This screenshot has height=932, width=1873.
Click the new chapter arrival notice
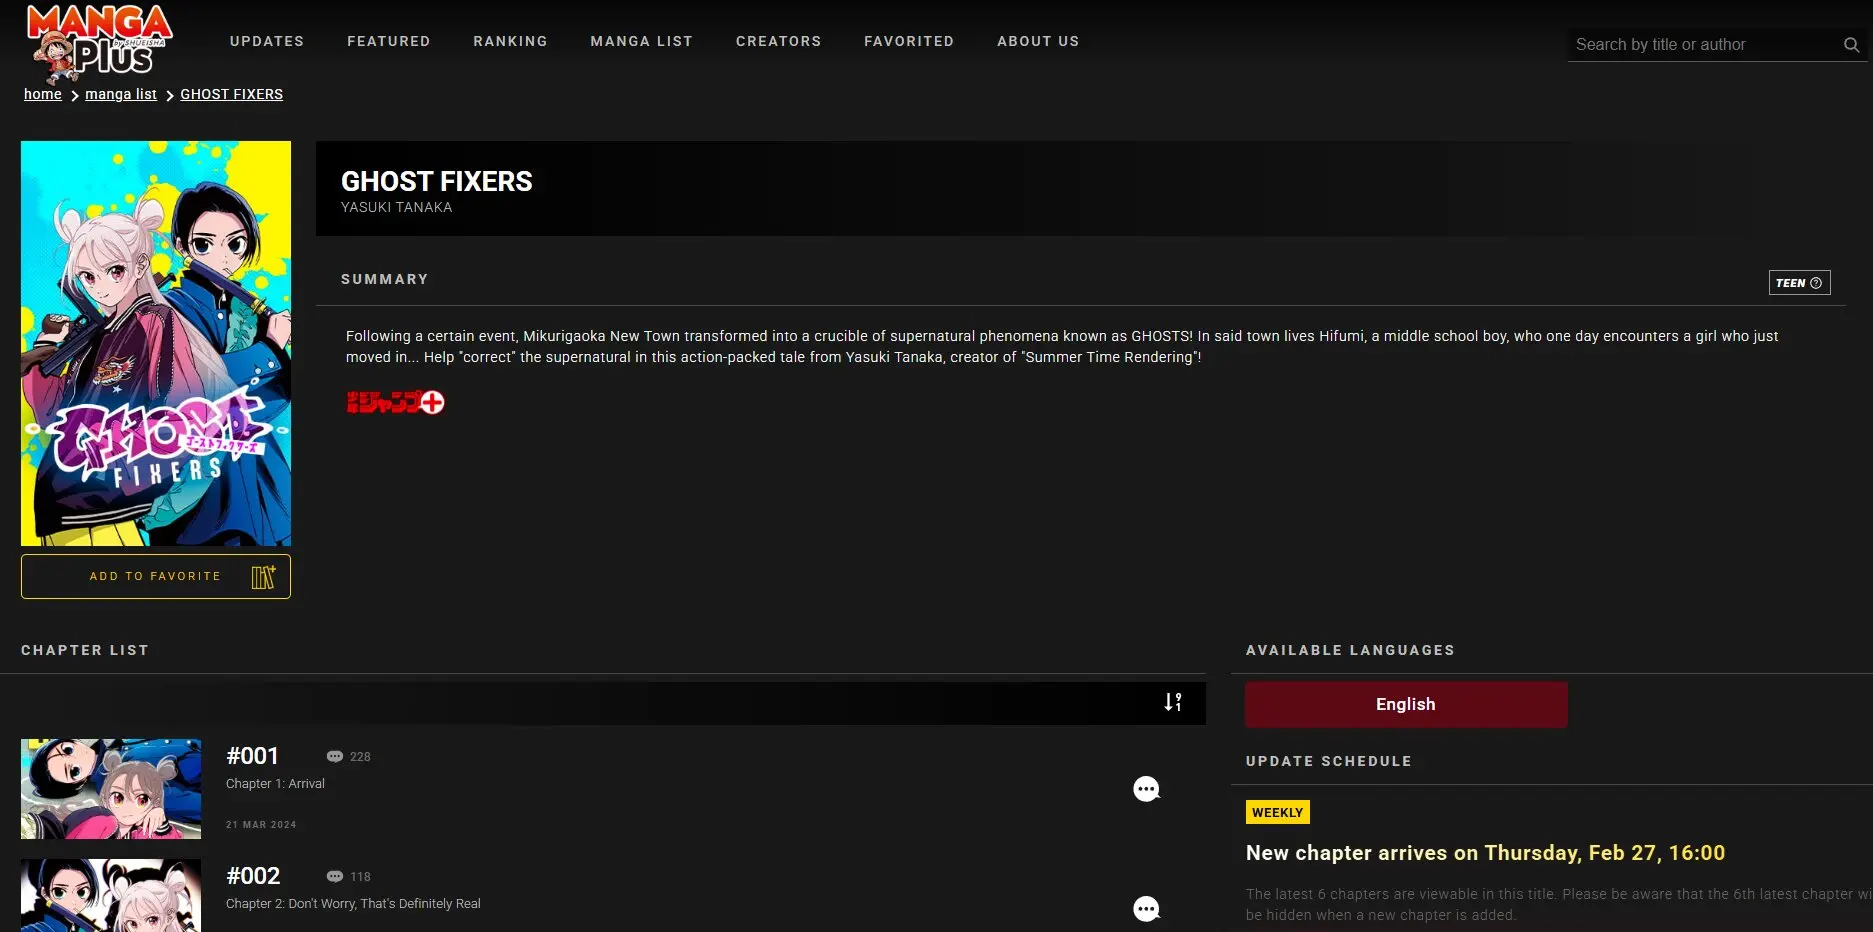click(x=1485, y=853)
